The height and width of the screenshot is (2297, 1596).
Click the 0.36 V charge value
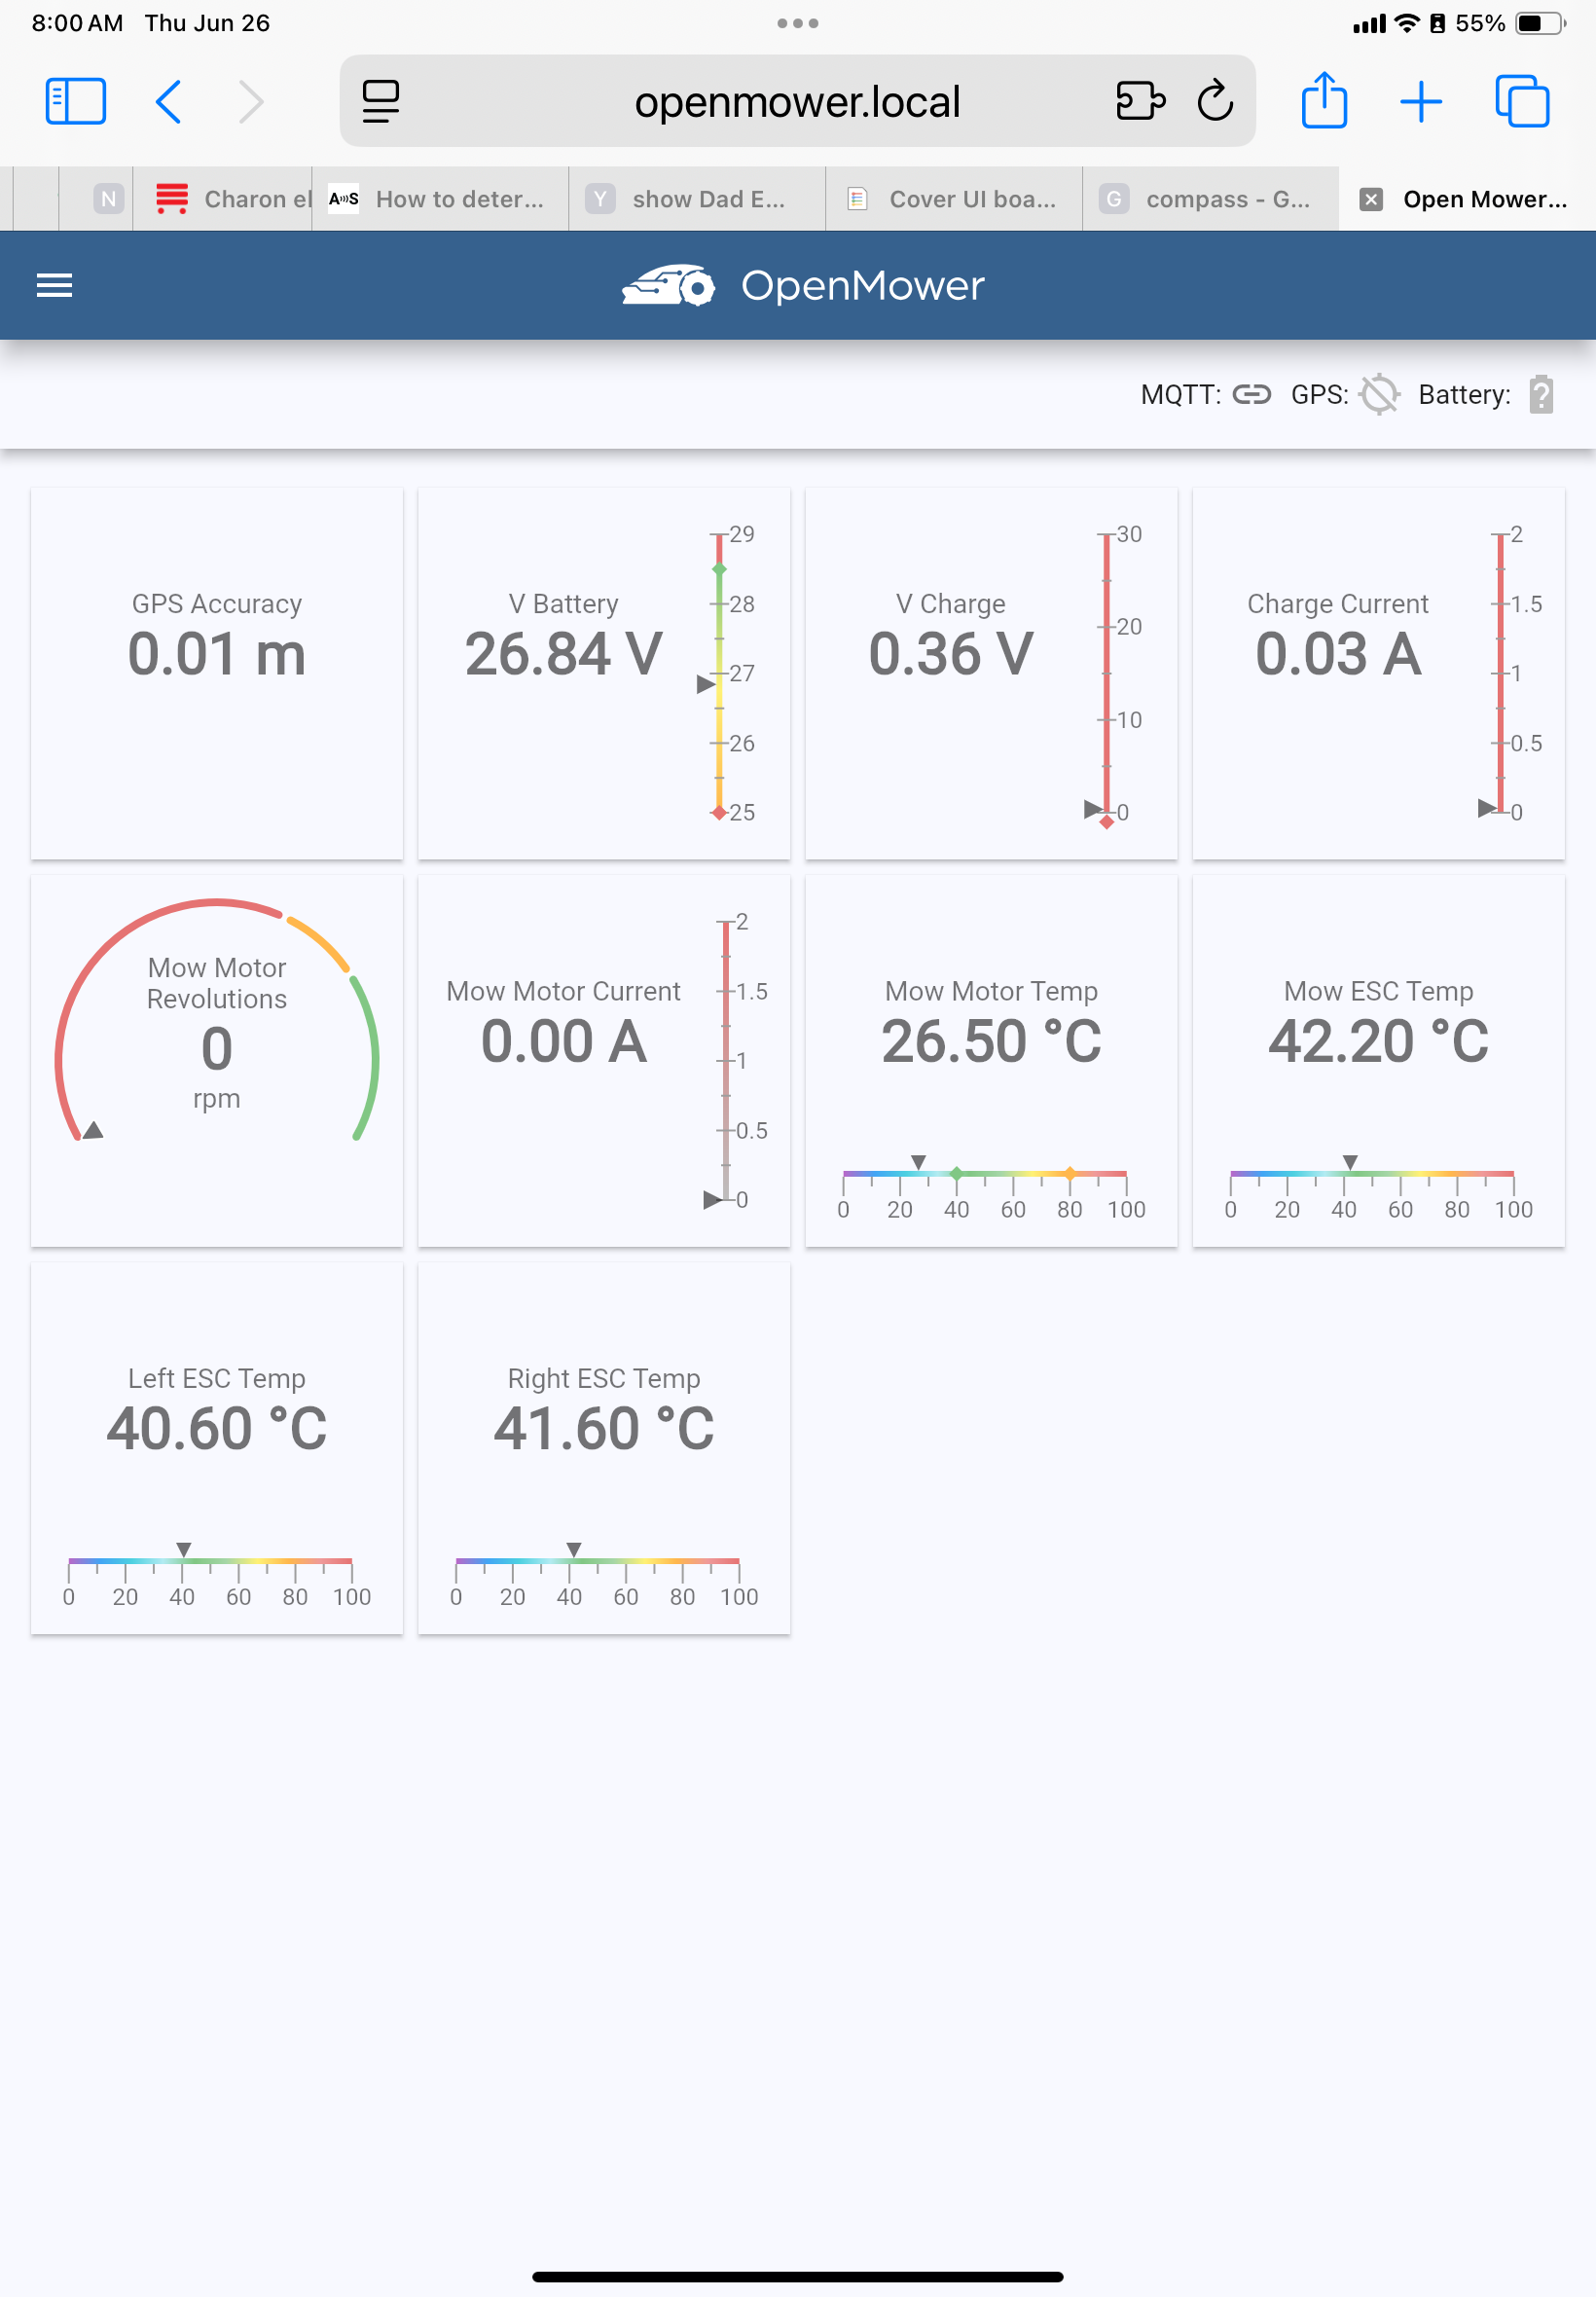pos(951,654)
